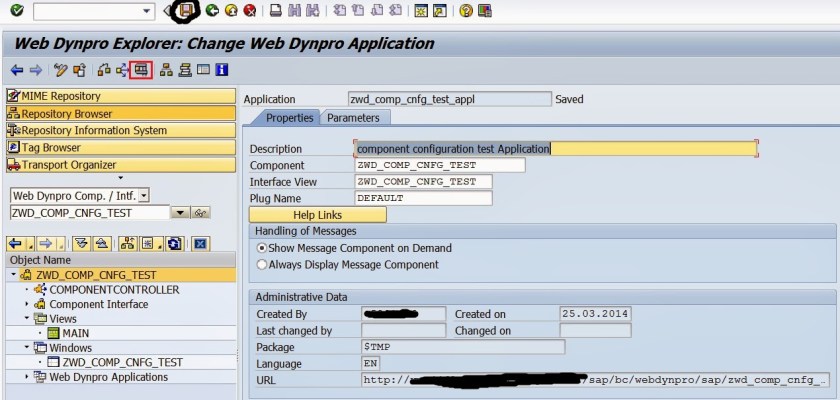840x400 pixels.
Task: Switch to the Properties tab
Action: tap(289, 118)
